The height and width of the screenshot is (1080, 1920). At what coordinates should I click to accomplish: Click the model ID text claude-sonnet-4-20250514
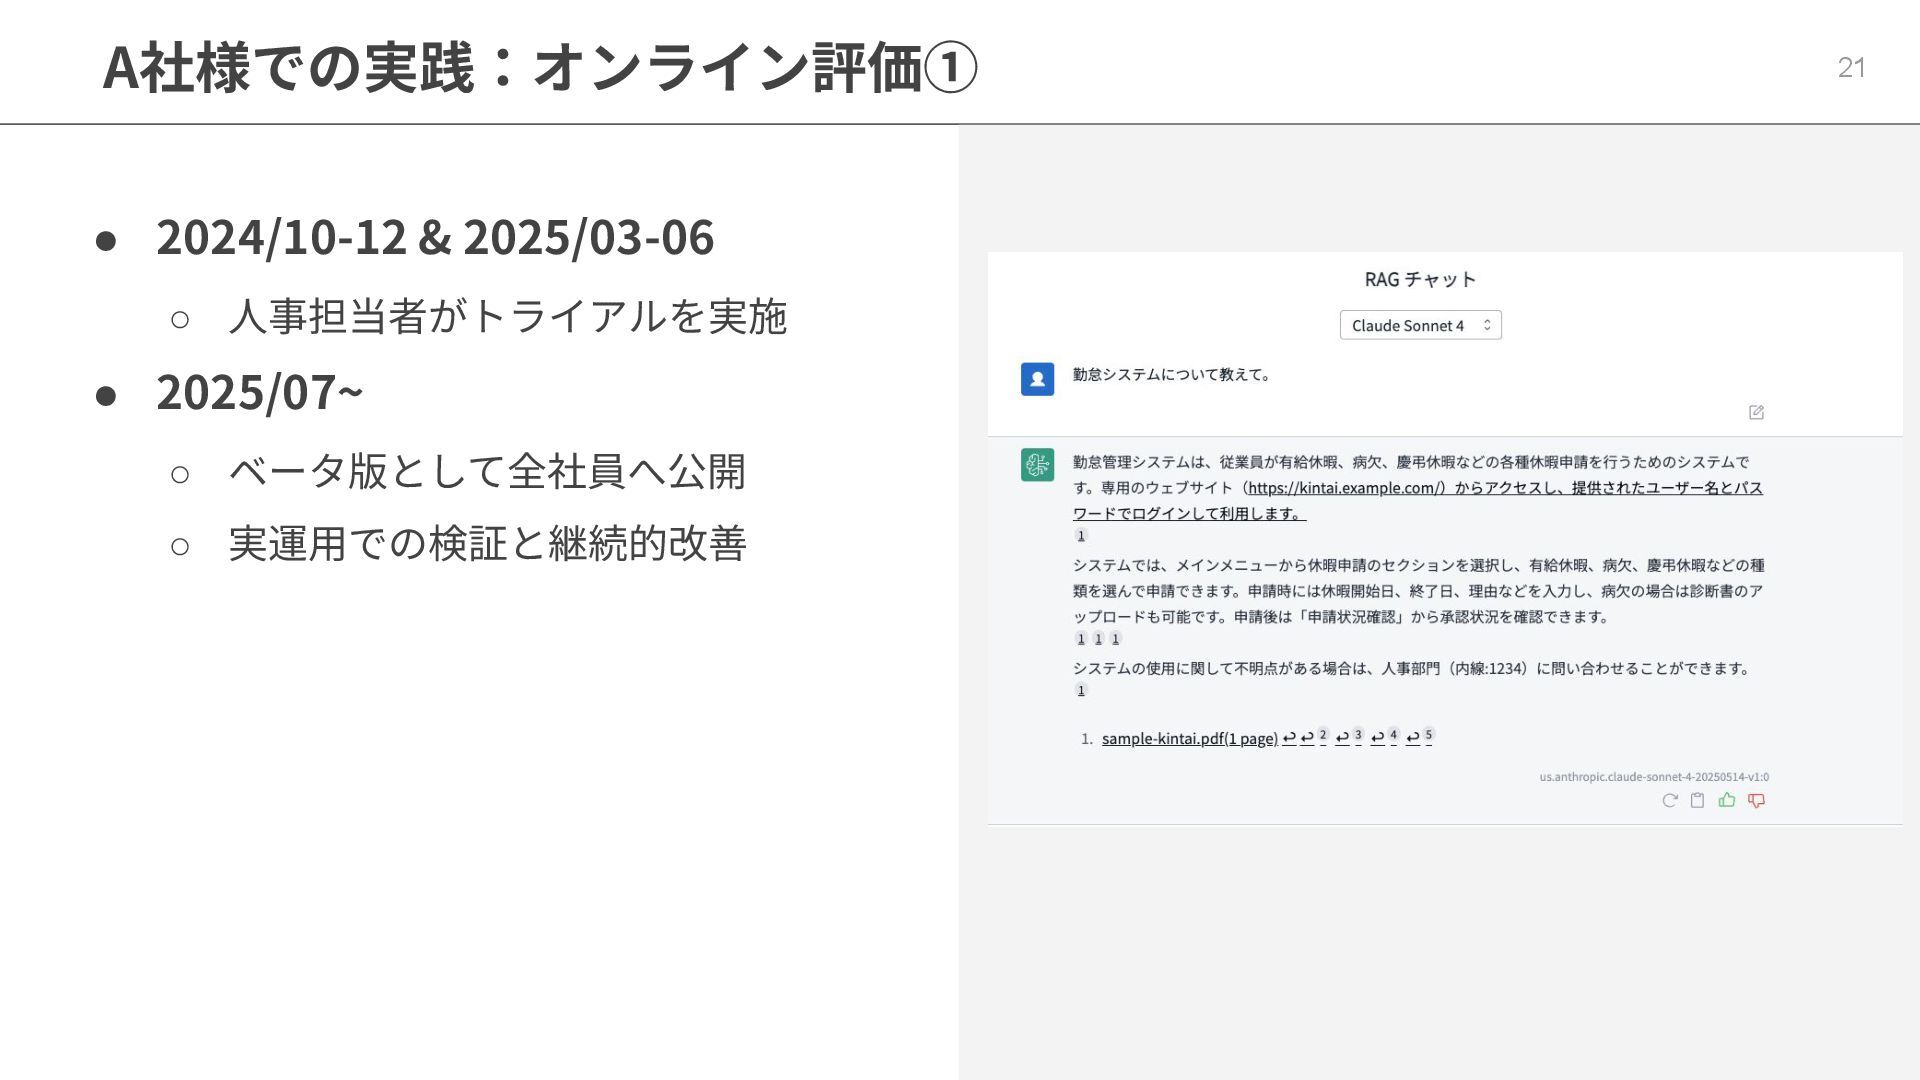(x=1653, y=777)
